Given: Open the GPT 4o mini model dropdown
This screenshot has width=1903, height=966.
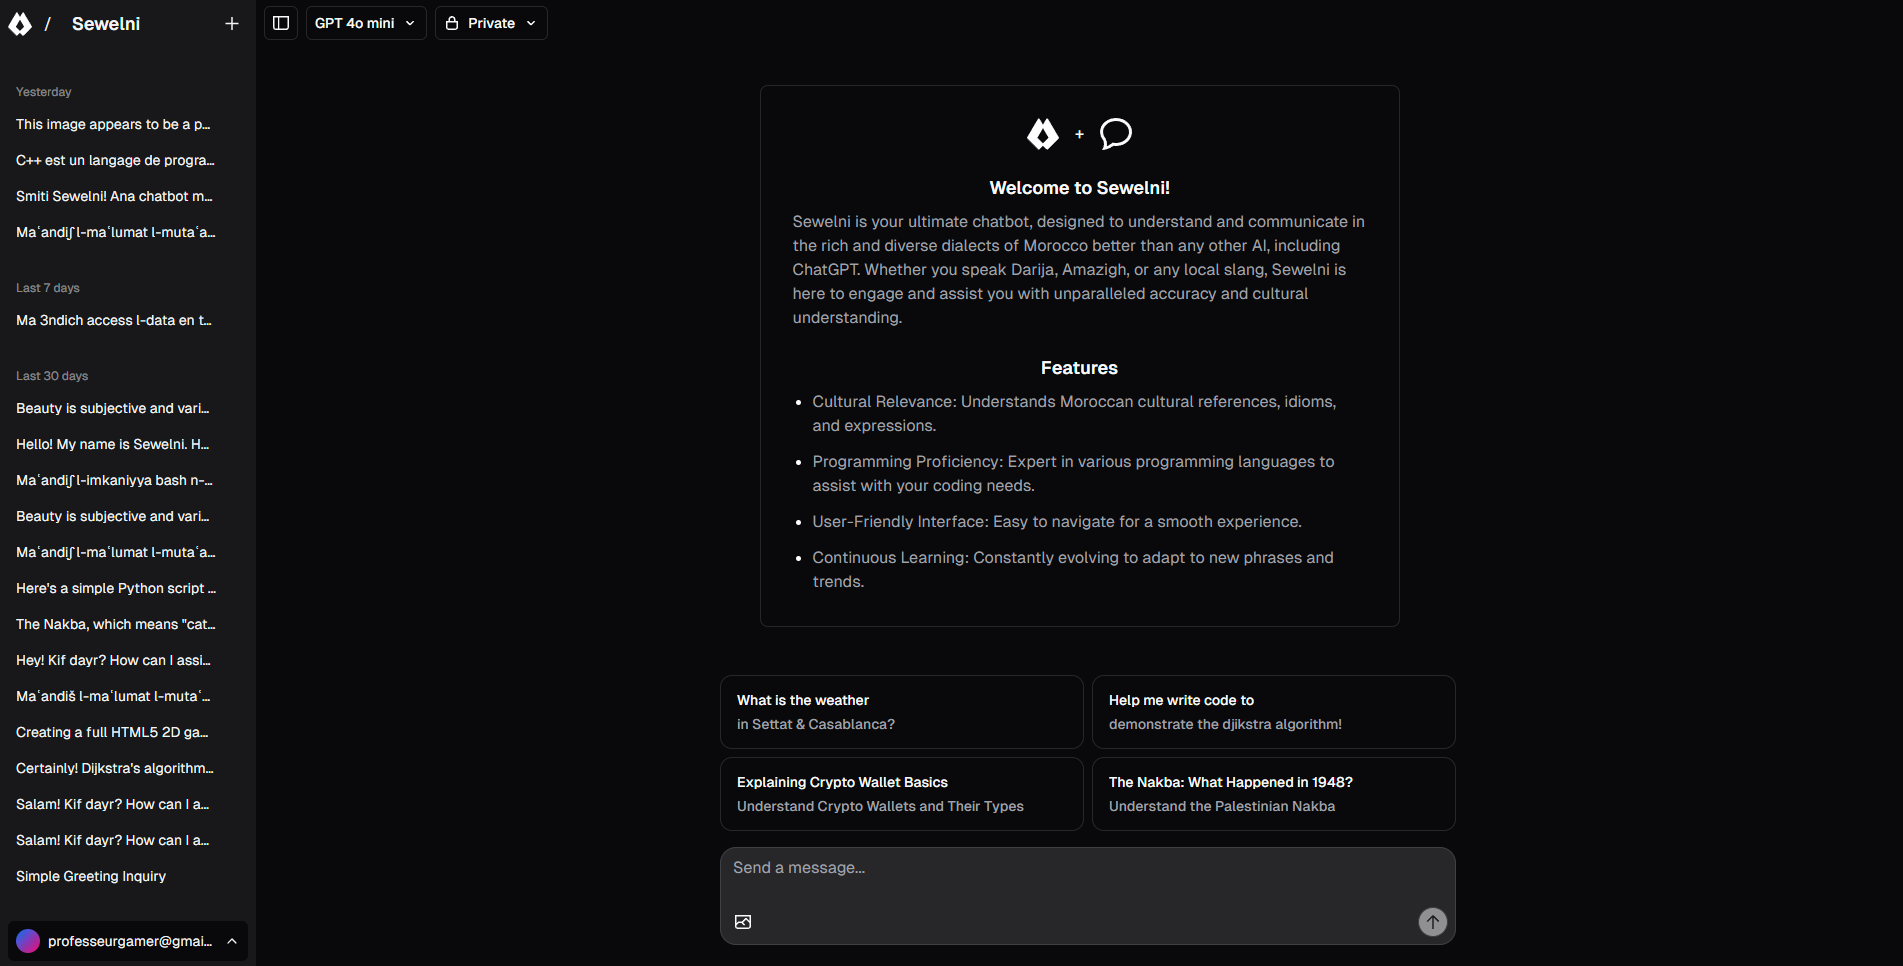Looking at the screenshot, I should click(x=366, y=23).
